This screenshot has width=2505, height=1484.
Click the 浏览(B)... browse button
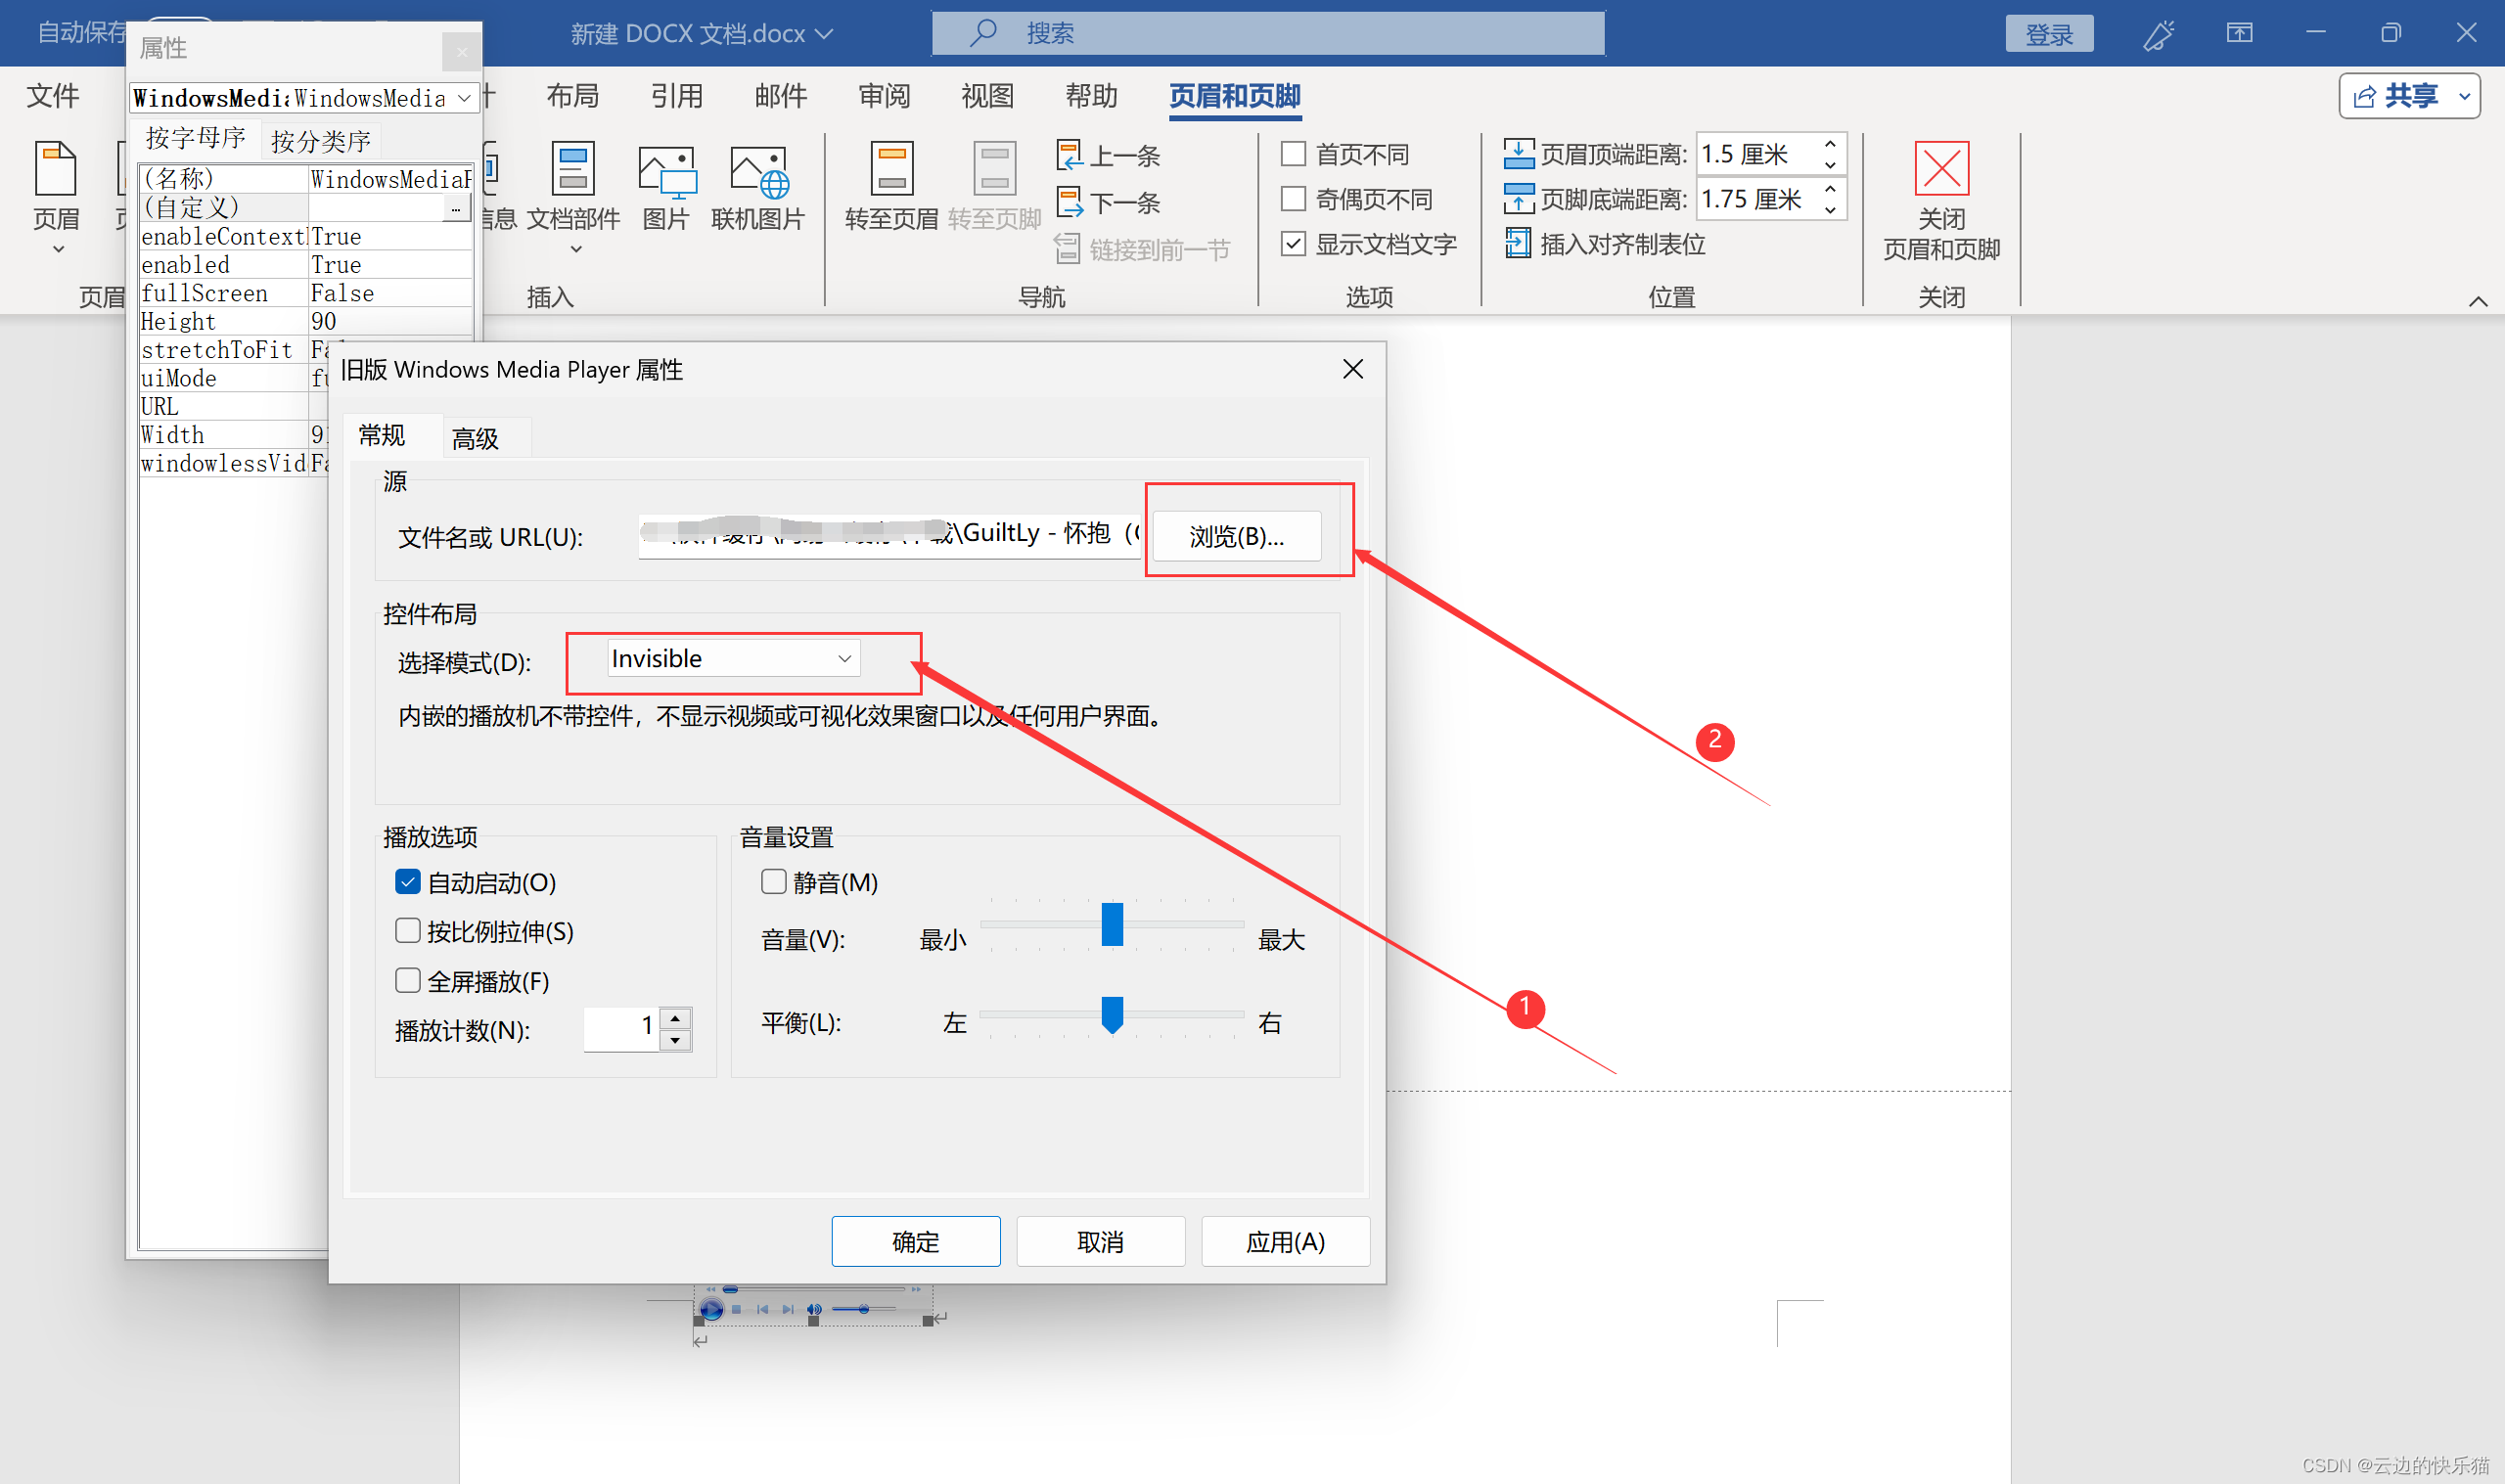[1236, 537]
